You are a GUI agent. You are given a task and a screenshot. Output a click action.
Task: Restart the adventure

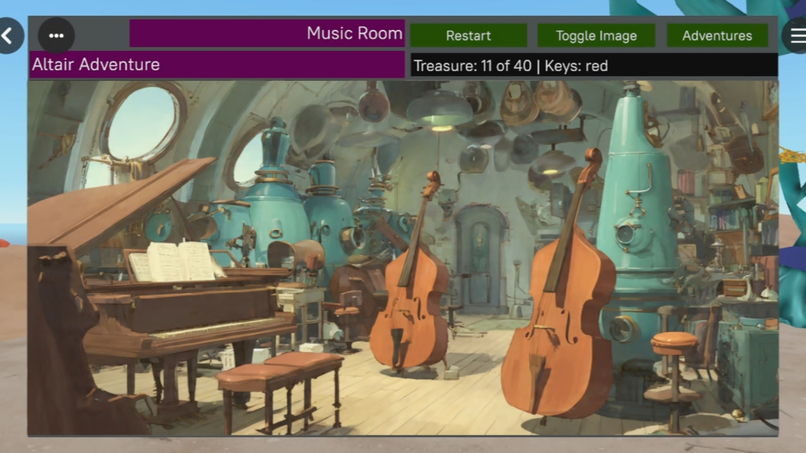[x=468, y=35]
